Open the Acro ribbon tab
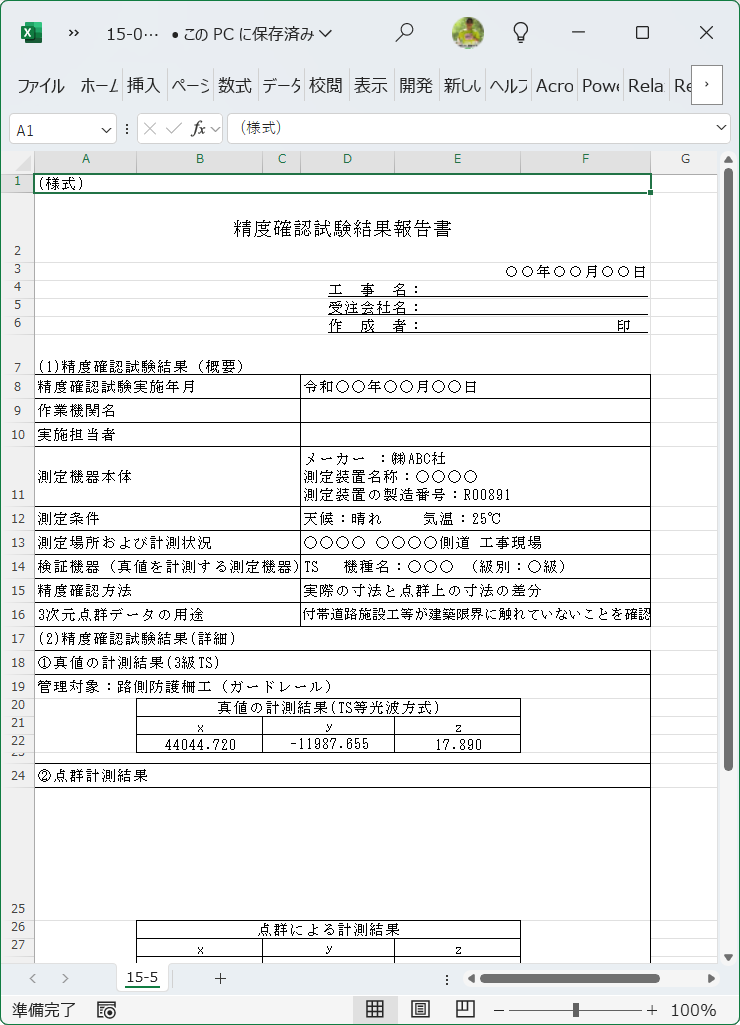Viewport: 740px width, 1025px height. [554, 86]
